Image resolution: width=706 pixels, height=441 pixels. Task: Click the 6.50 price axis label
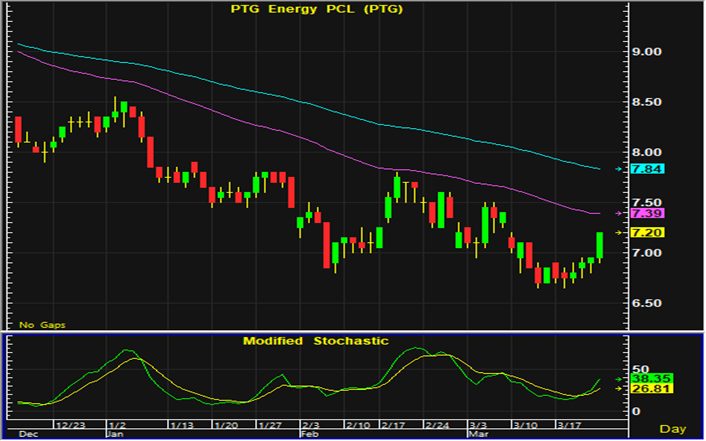pyautogui.click(x=646, y=303)
